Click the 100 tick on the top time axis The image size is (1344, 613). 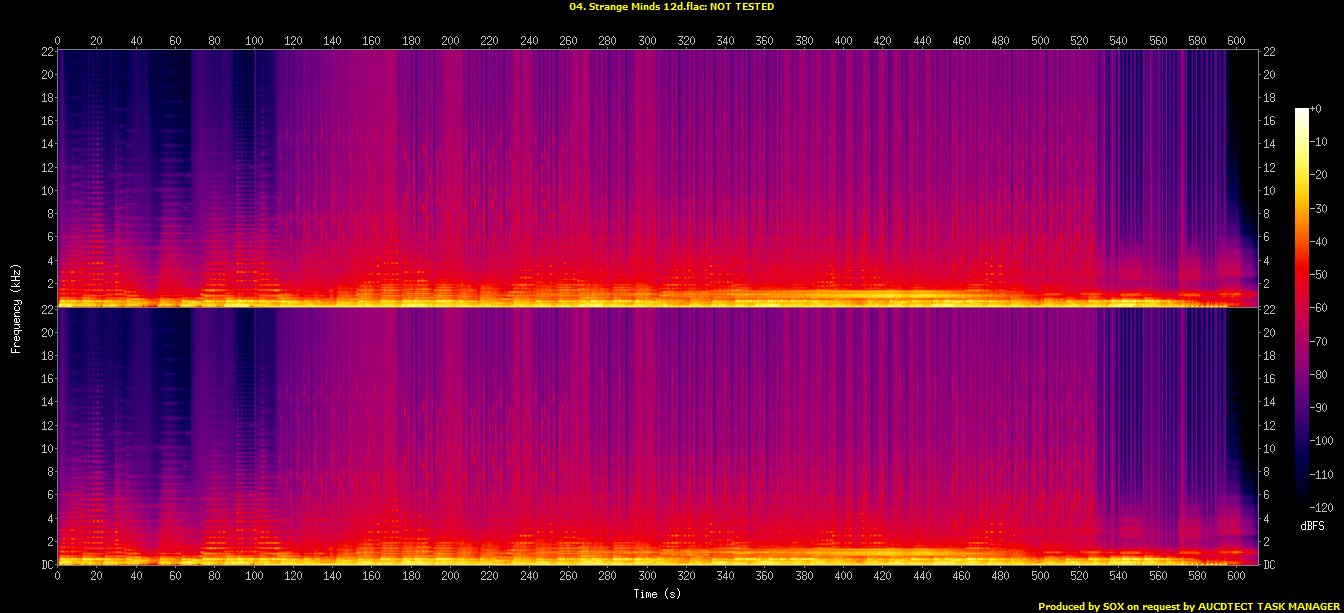pos(254,40)
